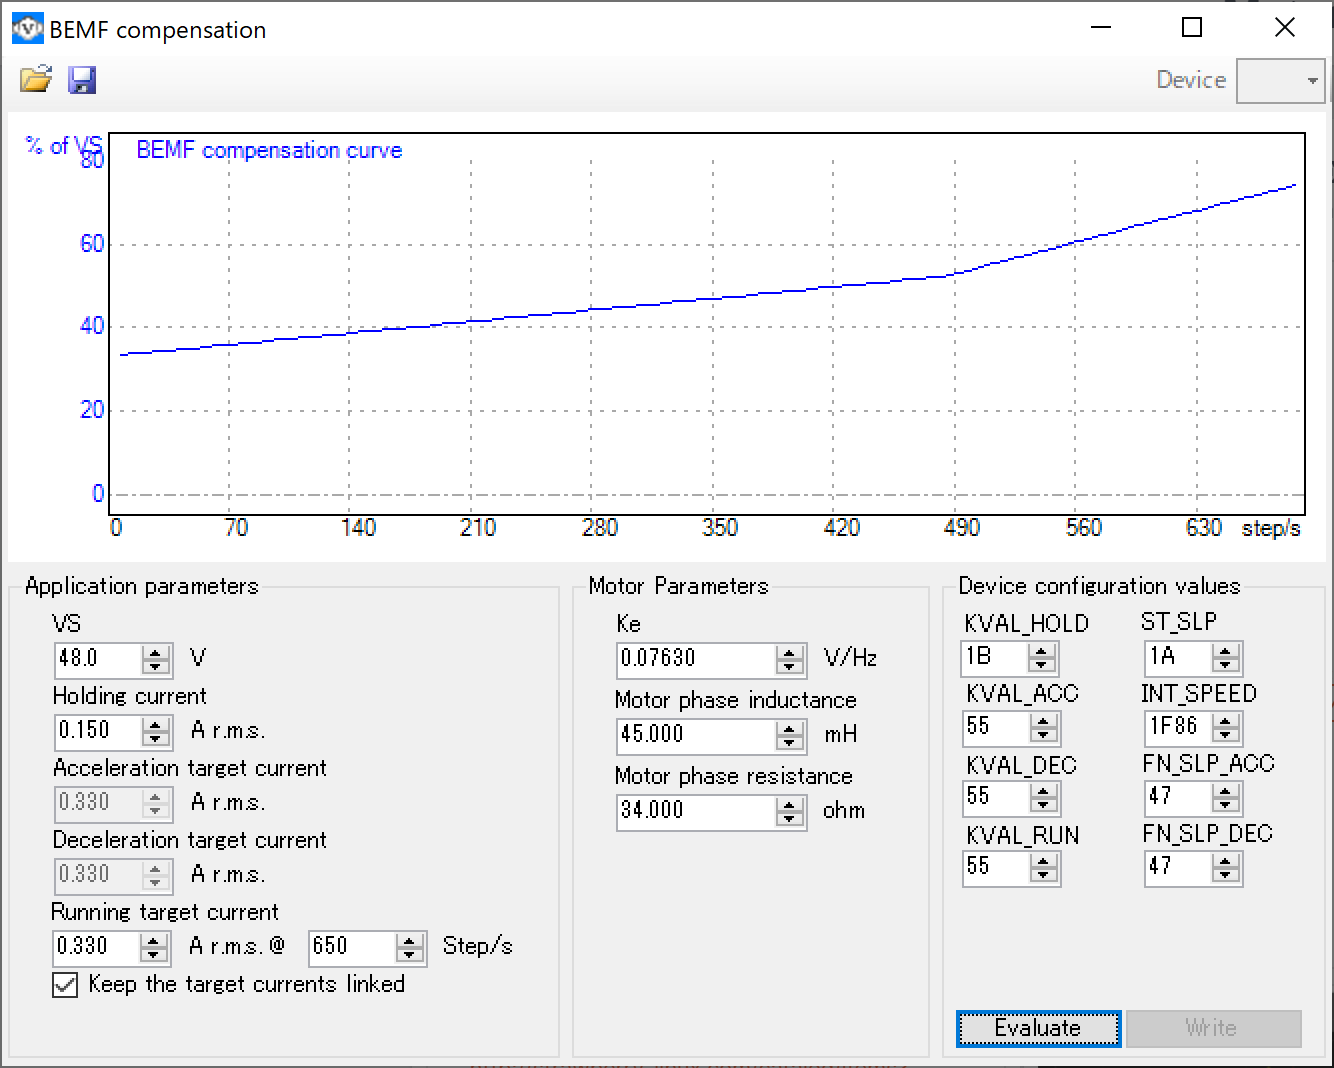Decrease Holding current with spinner down arrow
Image resolution: width=1334 pixels, height=1068 pixels.
click(156, 739)
